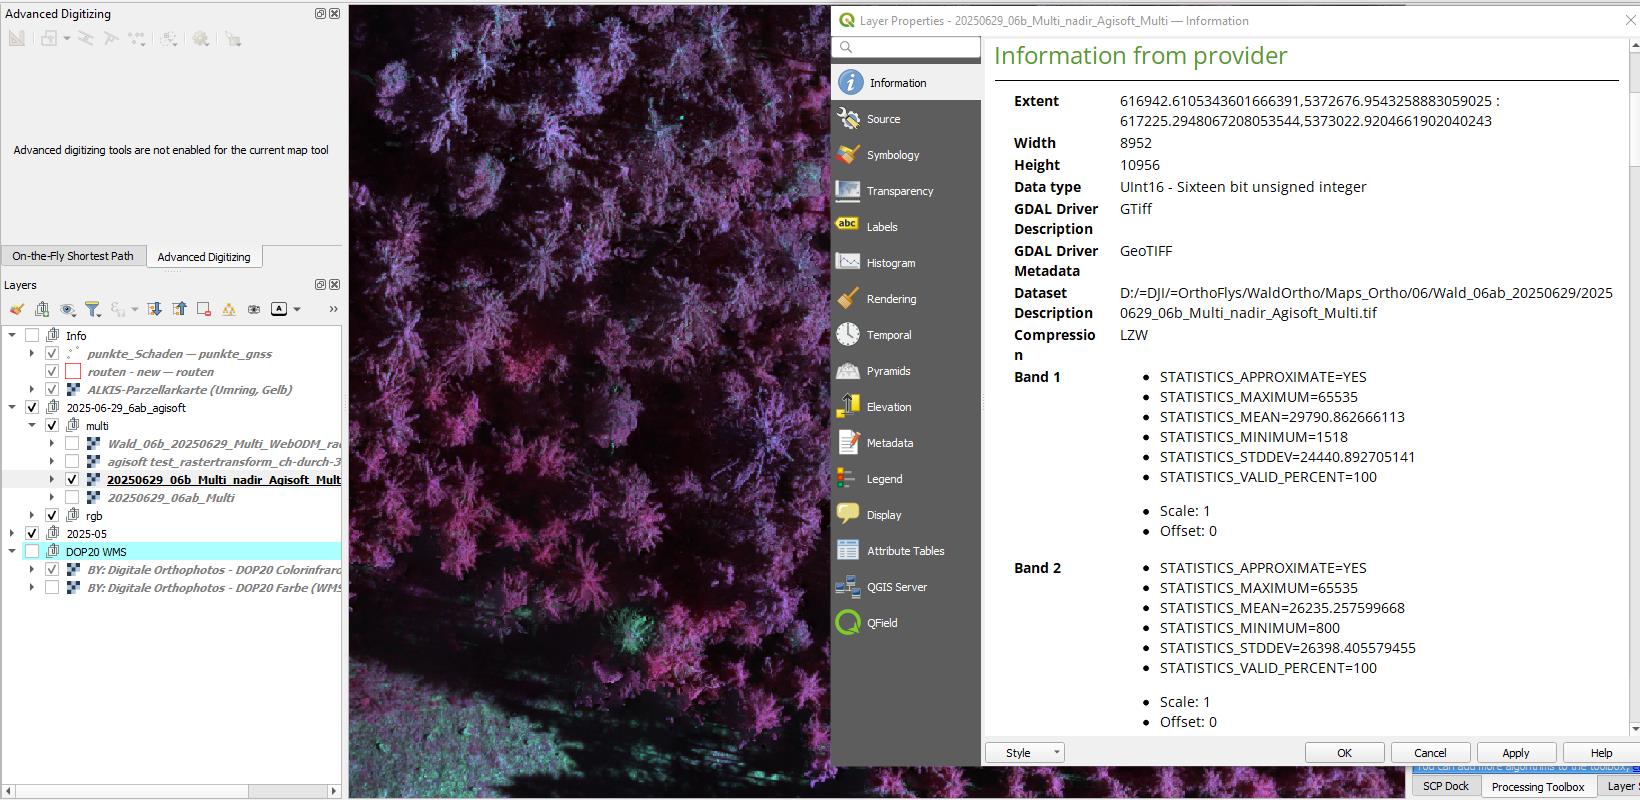The image size is (1640, 800).
Task: Select the QField section icon
Action: point(848,623)
